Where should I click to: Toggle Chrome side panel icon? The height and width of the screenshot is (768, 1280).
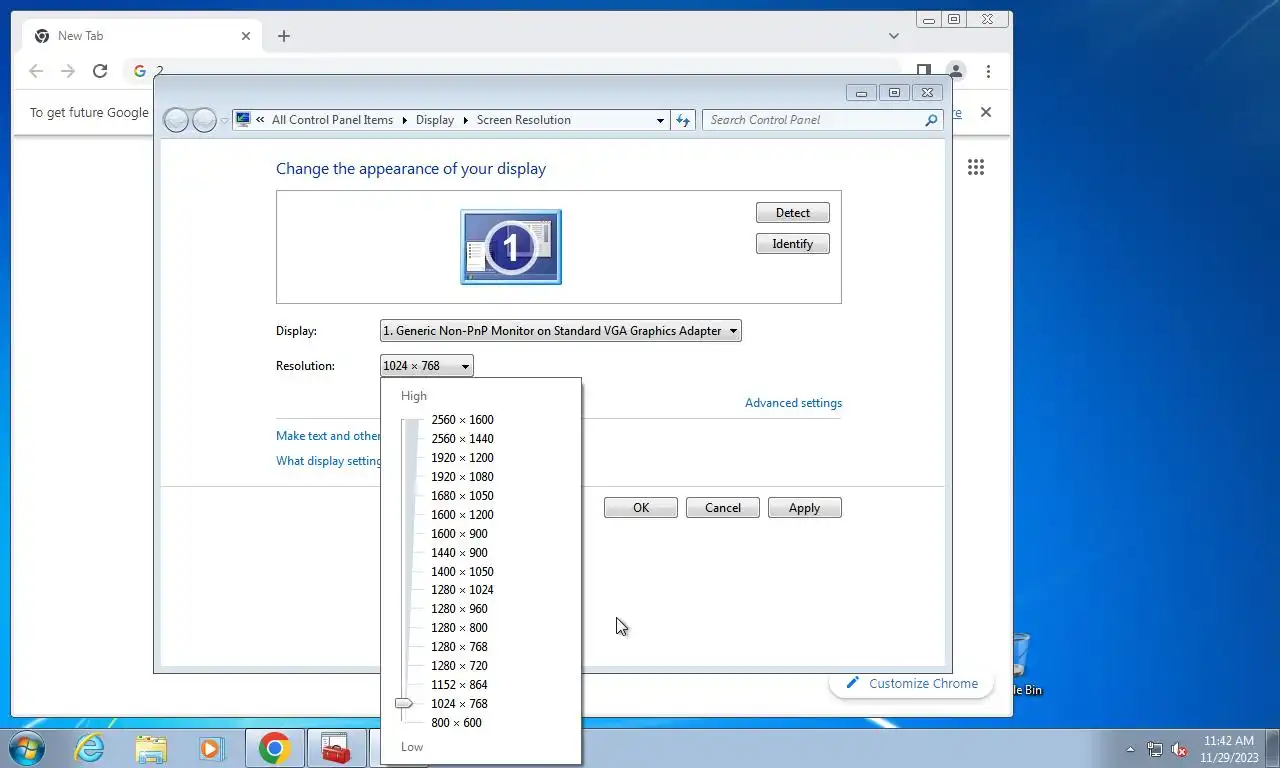924,69
